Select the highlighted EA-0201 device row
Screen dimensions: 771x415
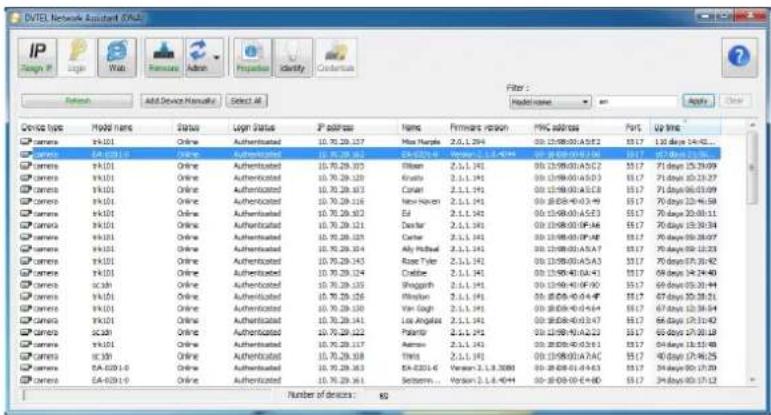tap(370, 154)
